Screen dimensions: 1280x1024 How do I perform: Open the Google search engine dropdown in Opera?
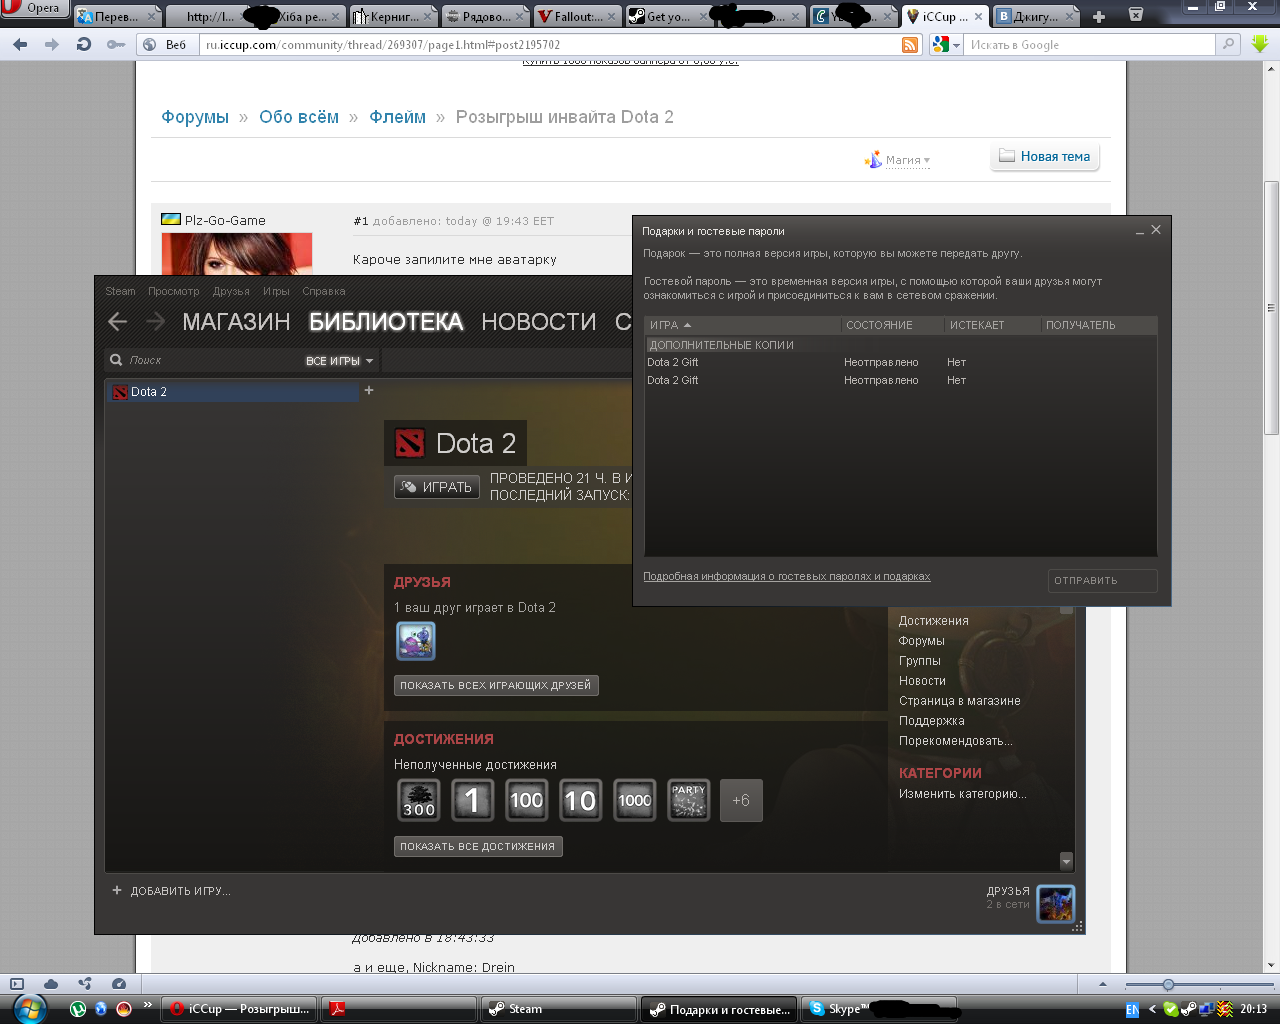click(946, 45)
